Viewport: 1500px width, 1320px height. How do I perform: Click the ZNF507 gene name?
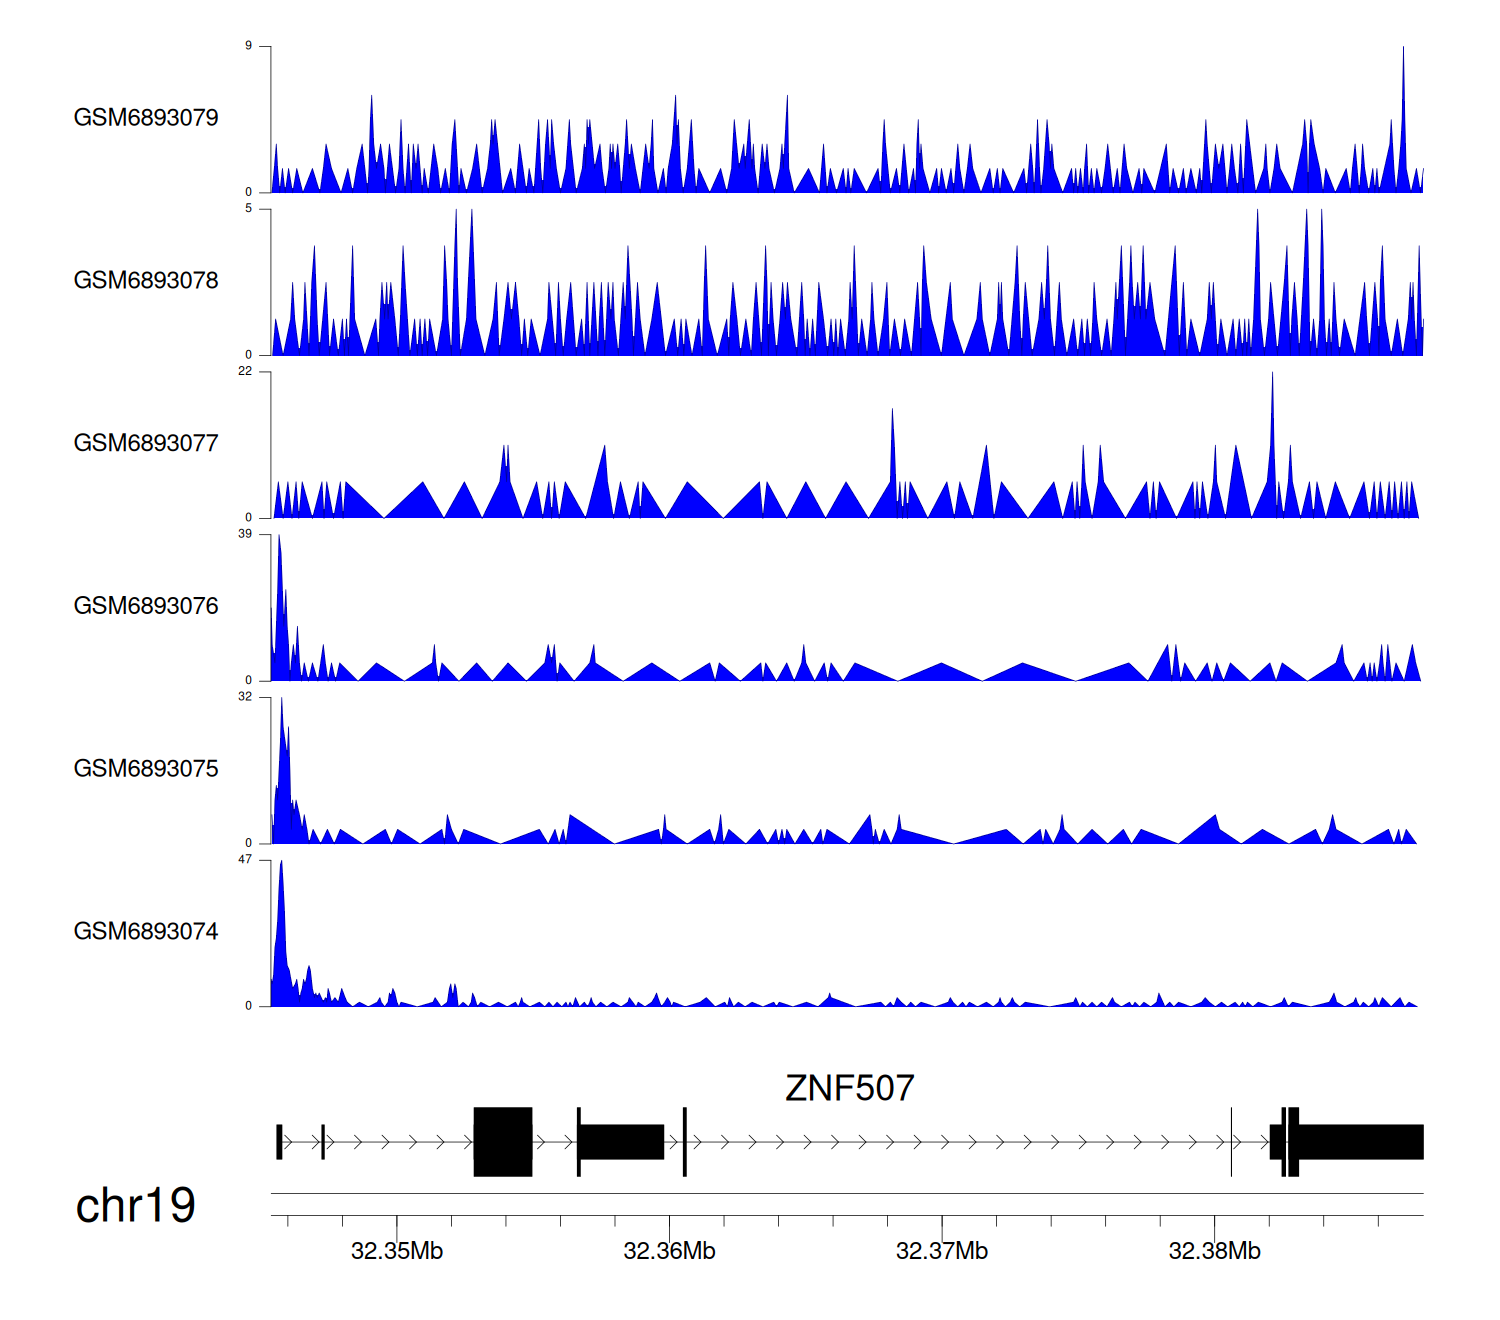coord(849,1088)
